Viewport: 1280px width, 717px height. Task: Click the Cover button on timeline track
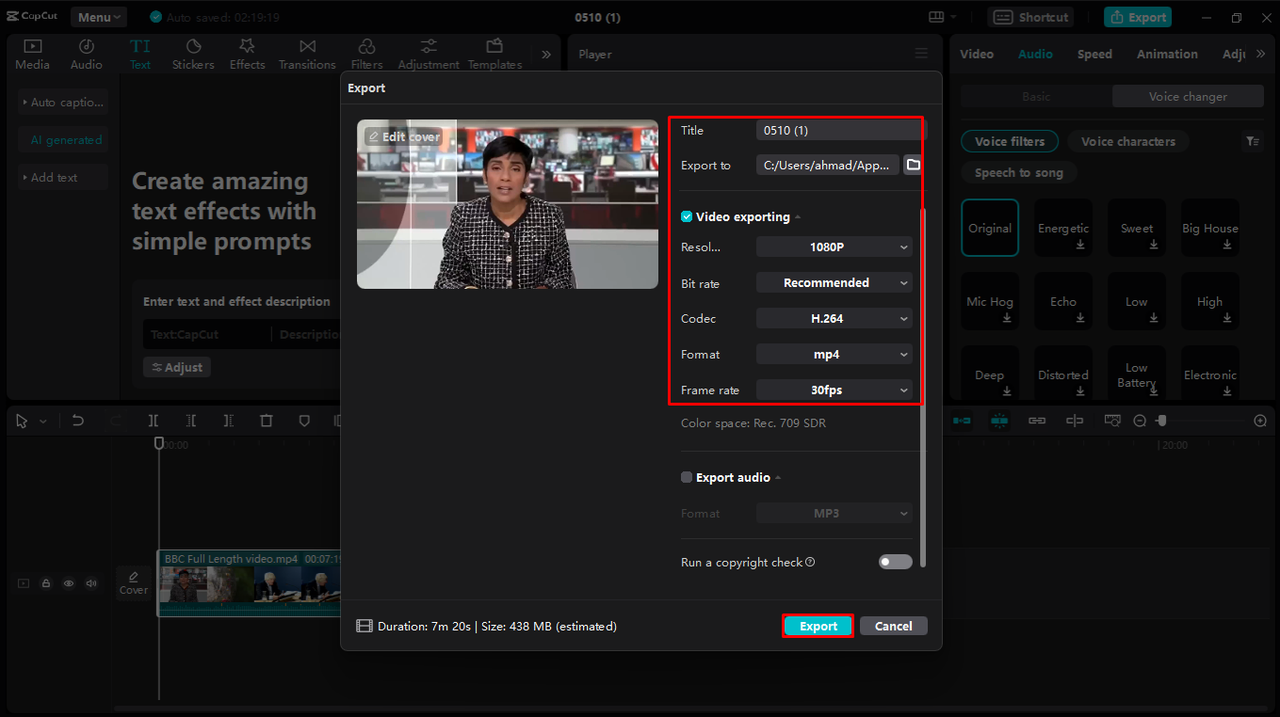[x=133, y=583]
